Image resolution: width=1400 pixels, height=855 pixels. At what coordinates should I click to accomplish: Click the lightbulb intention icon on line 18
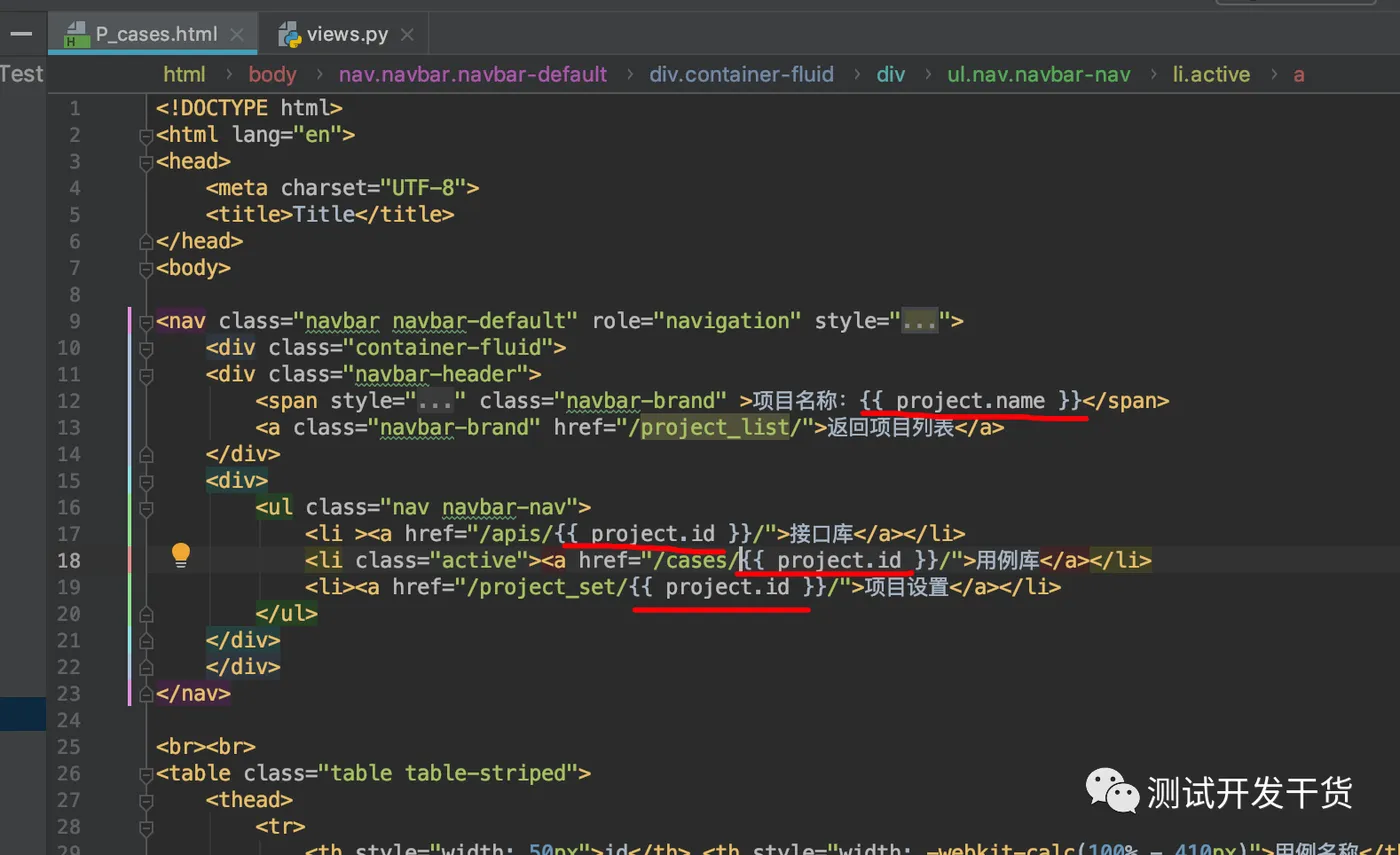pyautogui.click(x=180, y=555)
